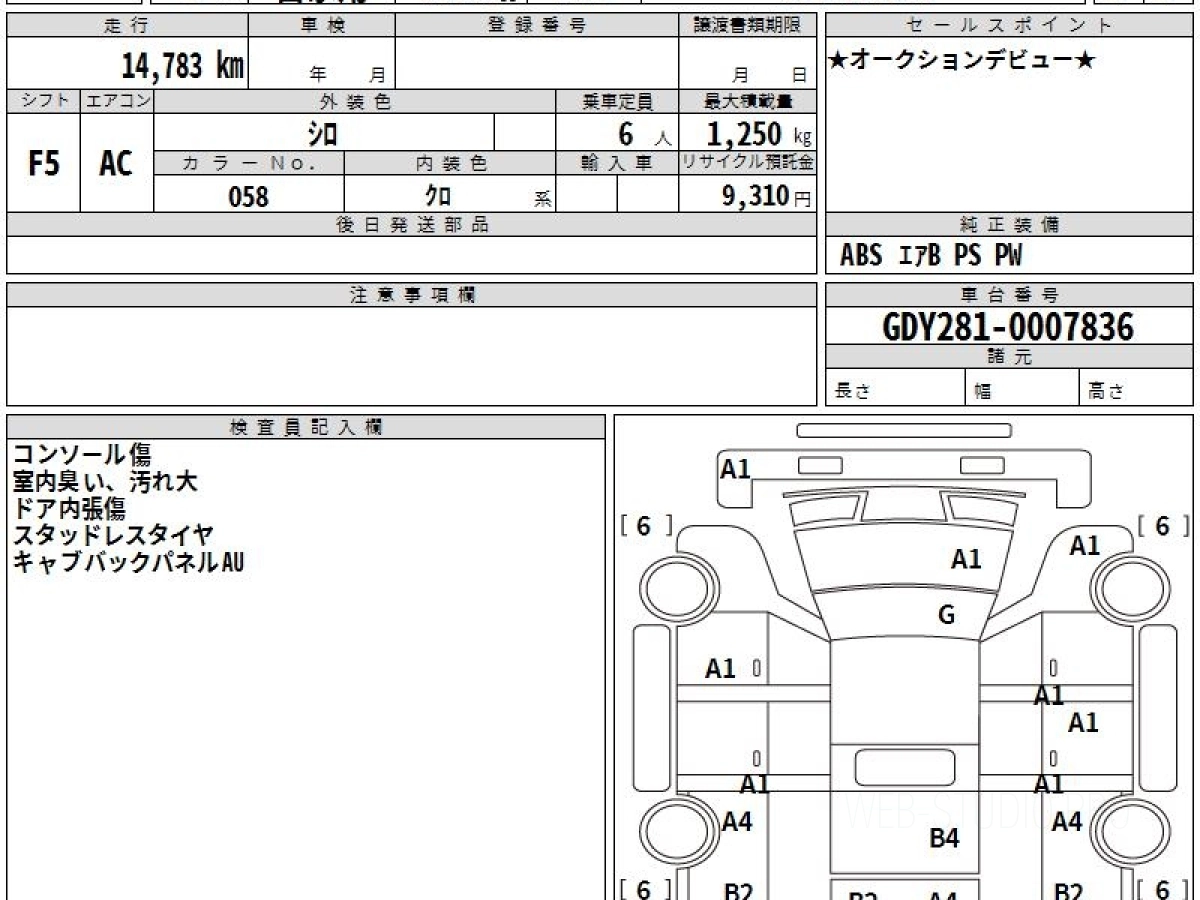
Task: Select the 1,250 kg load capacity value
Action: tap(759, 133)
